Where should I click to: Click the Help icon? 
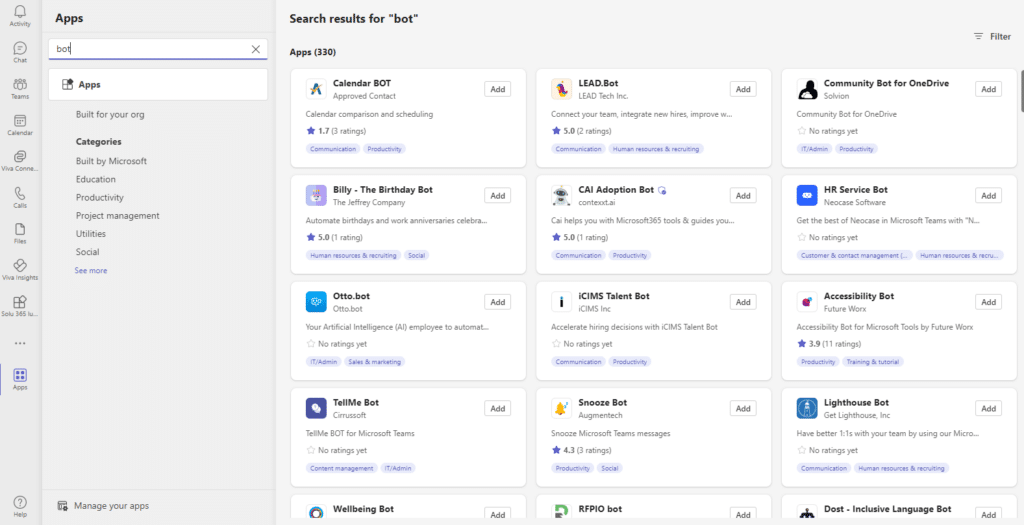point(20,505)
